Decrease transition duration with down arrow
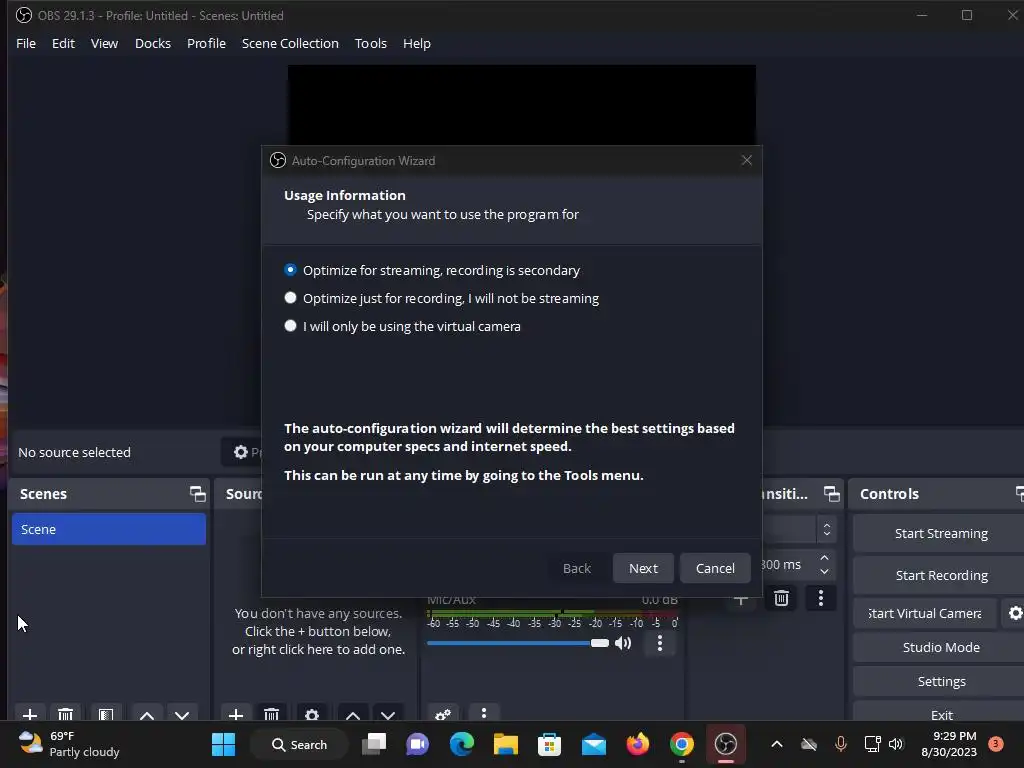The image size is (1024, 768). point(825,571)
